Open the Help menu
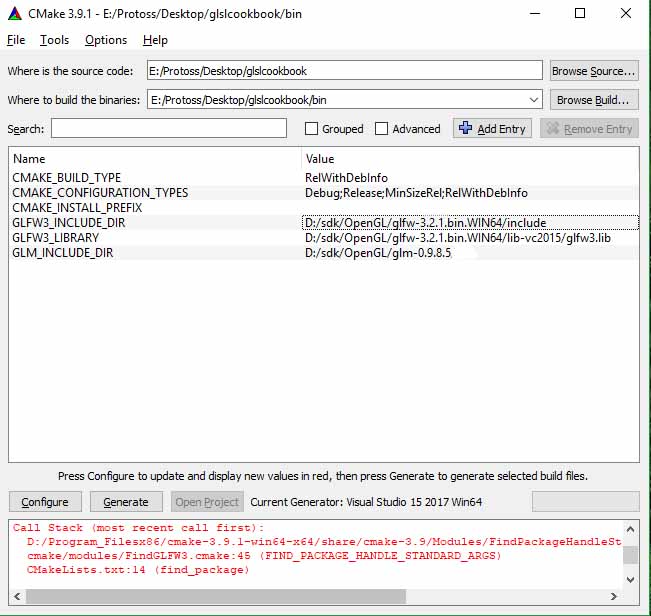Image resolution: width=651 pixels, height=616 pixels. [x=155, y=40]
